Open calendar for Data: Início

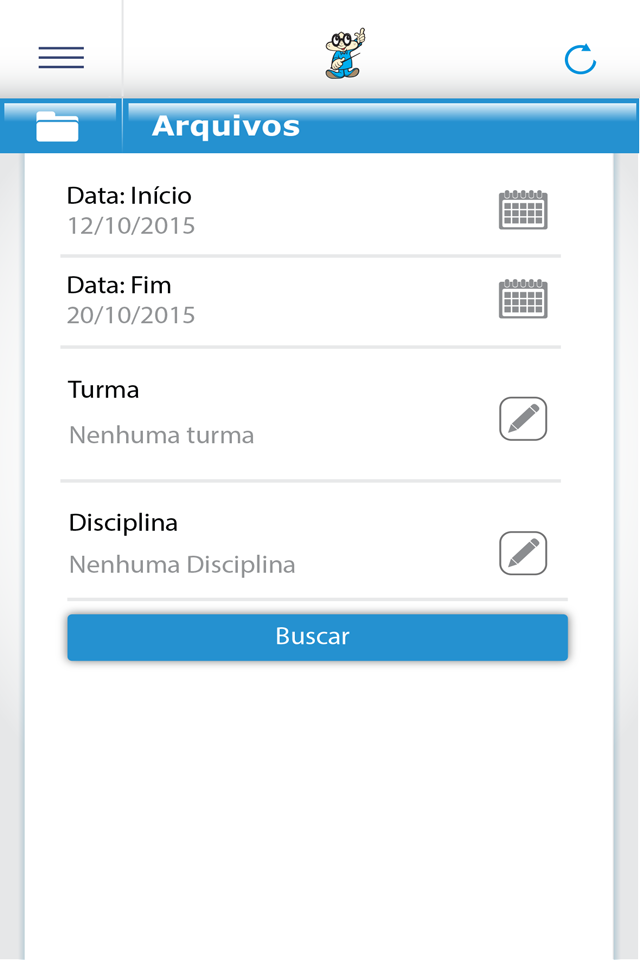[x=523, y=210]
